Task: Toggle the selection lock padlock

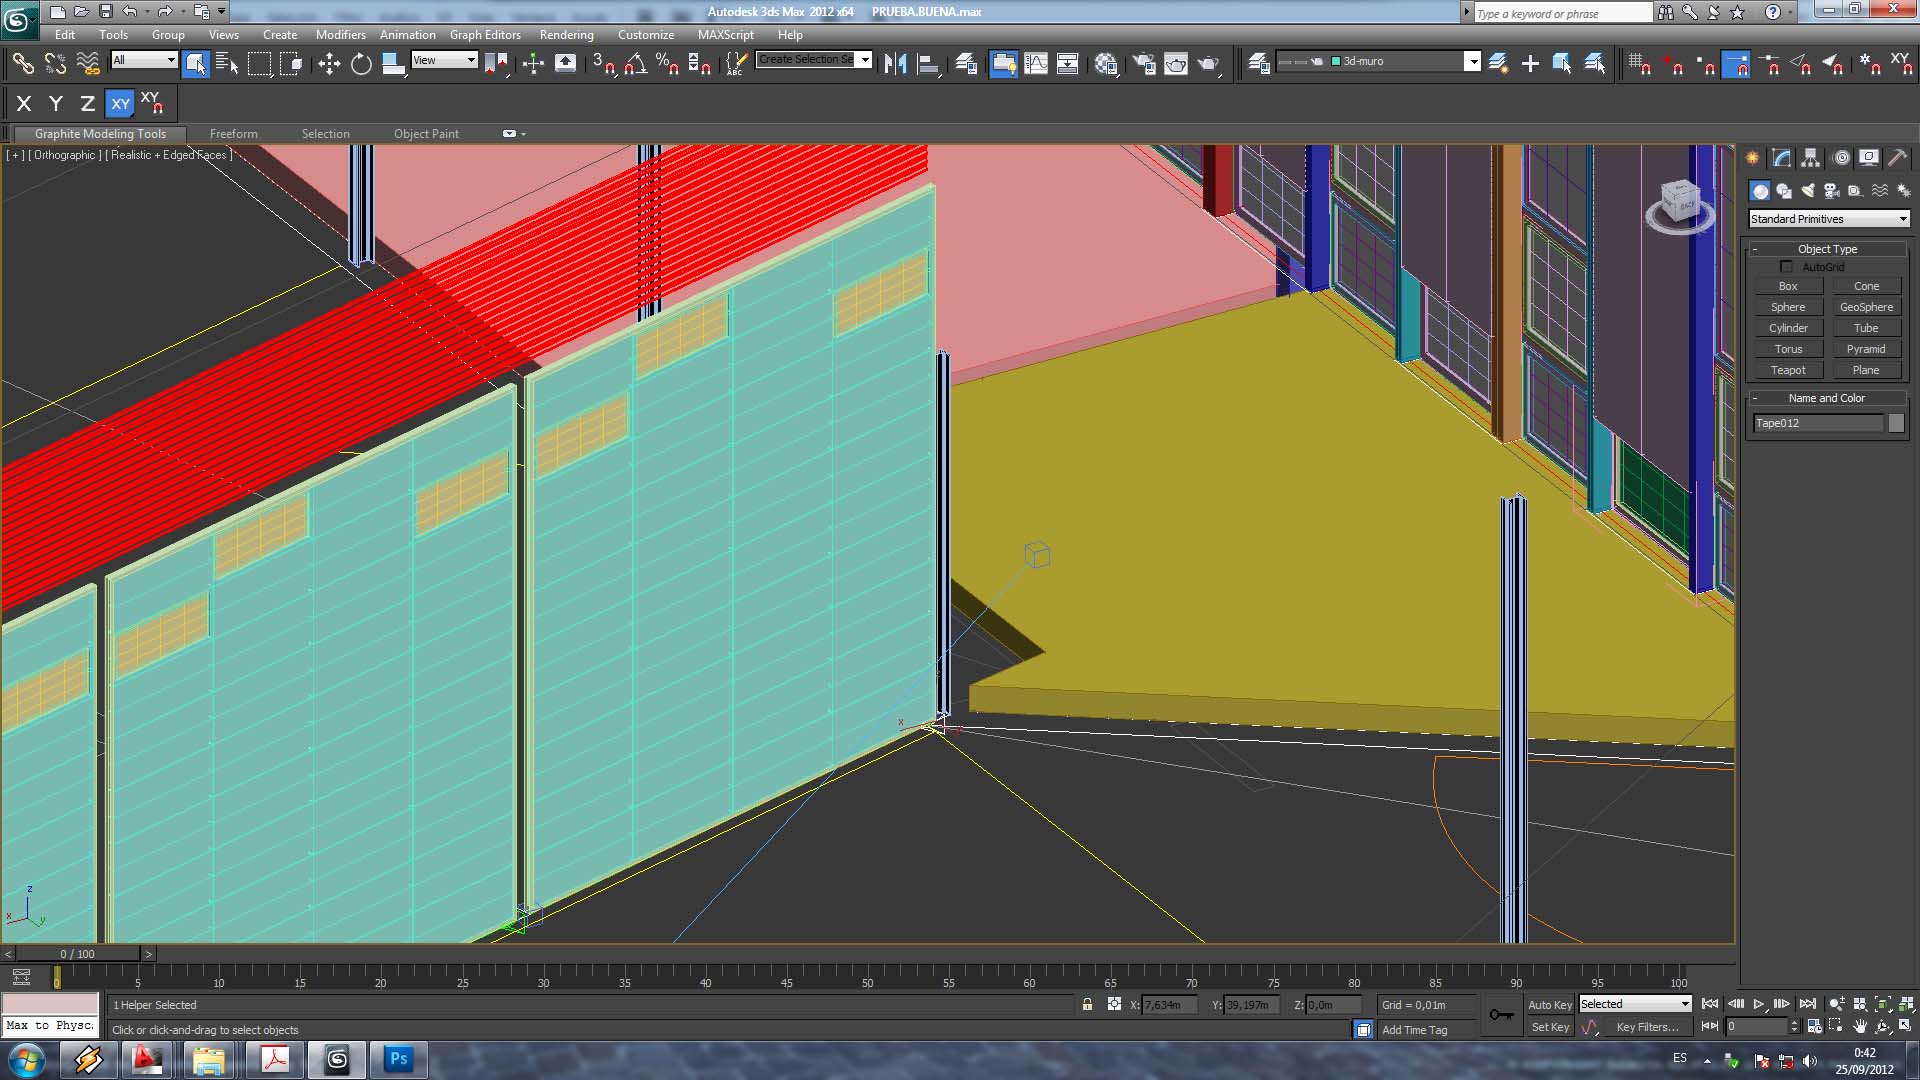Action: click(1087, 1005)
